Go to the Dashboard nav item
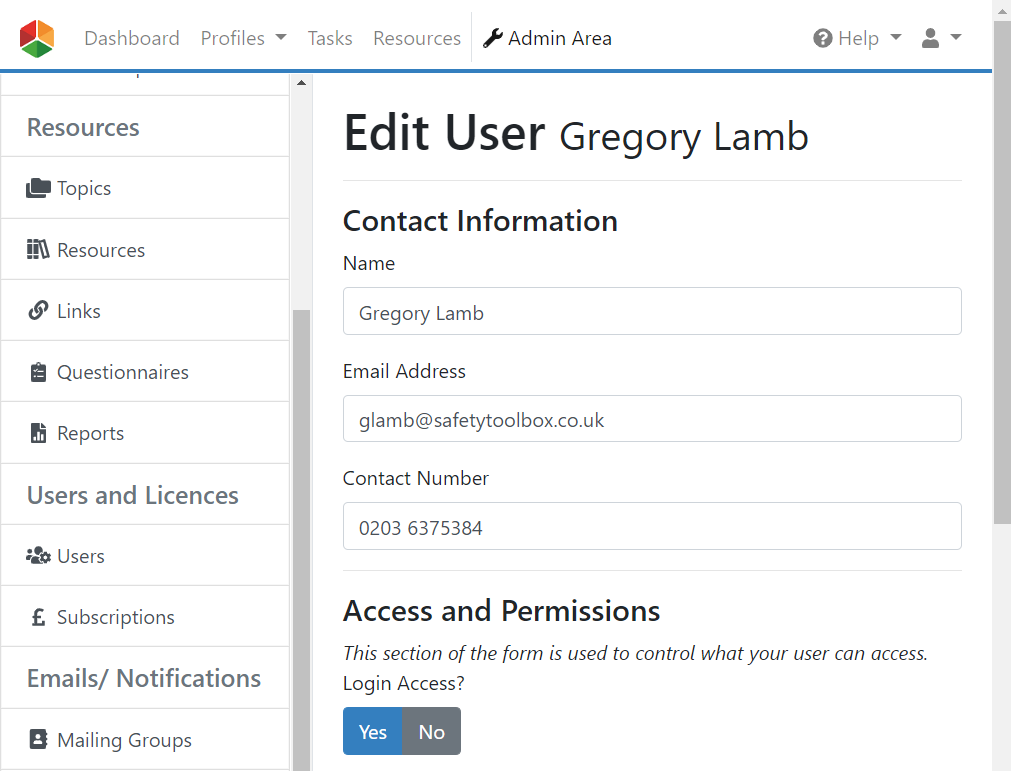1011x771 pixels. [132, 39]
